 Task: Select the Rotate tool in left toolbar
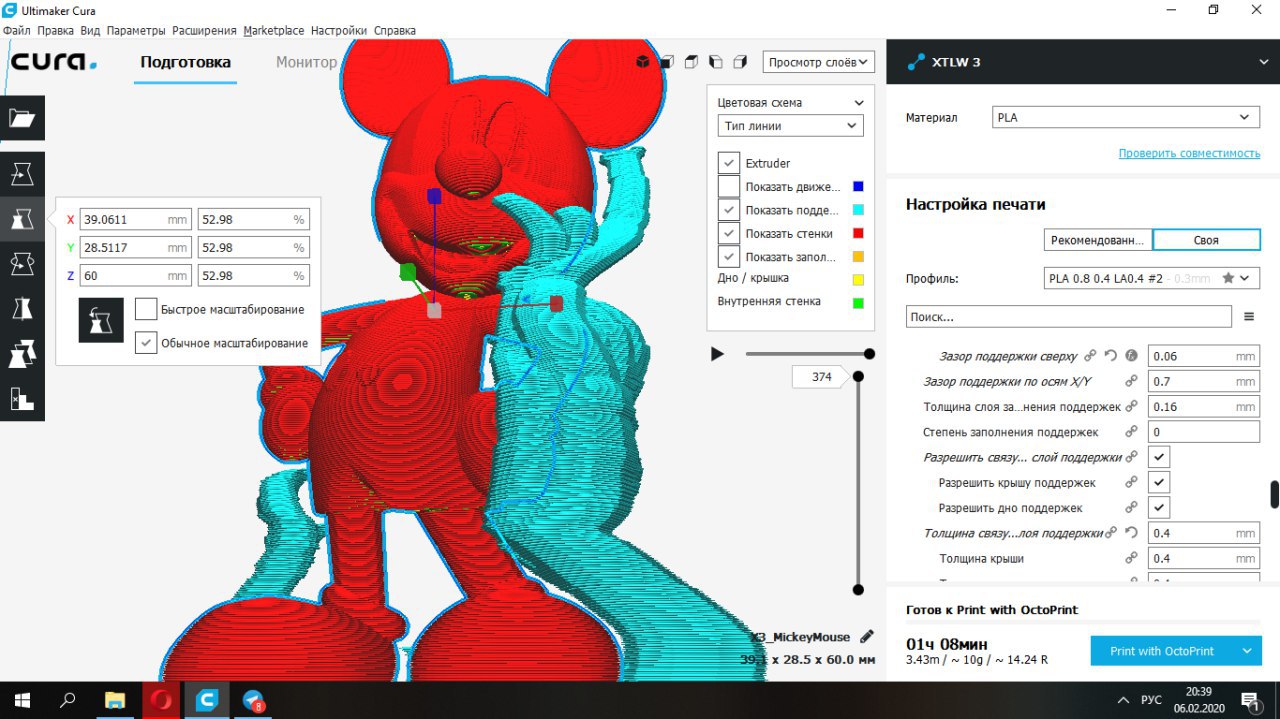[x=22, y=264]
